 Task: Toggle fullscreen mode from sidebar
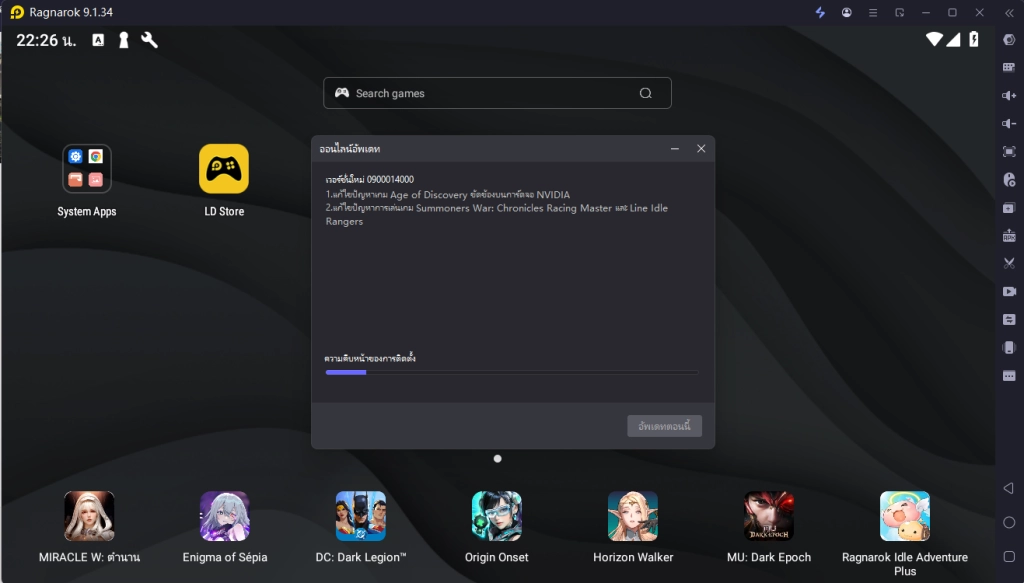tap(1009, 151)
